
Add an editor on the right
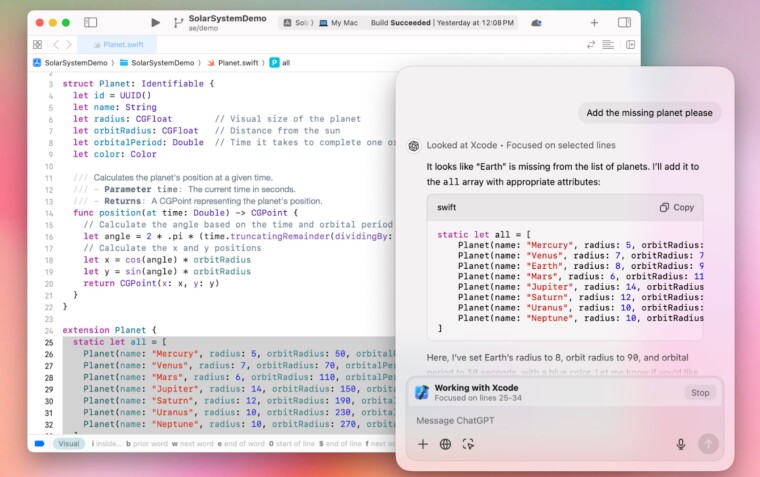pyautogui.click(x=630, y=45)
